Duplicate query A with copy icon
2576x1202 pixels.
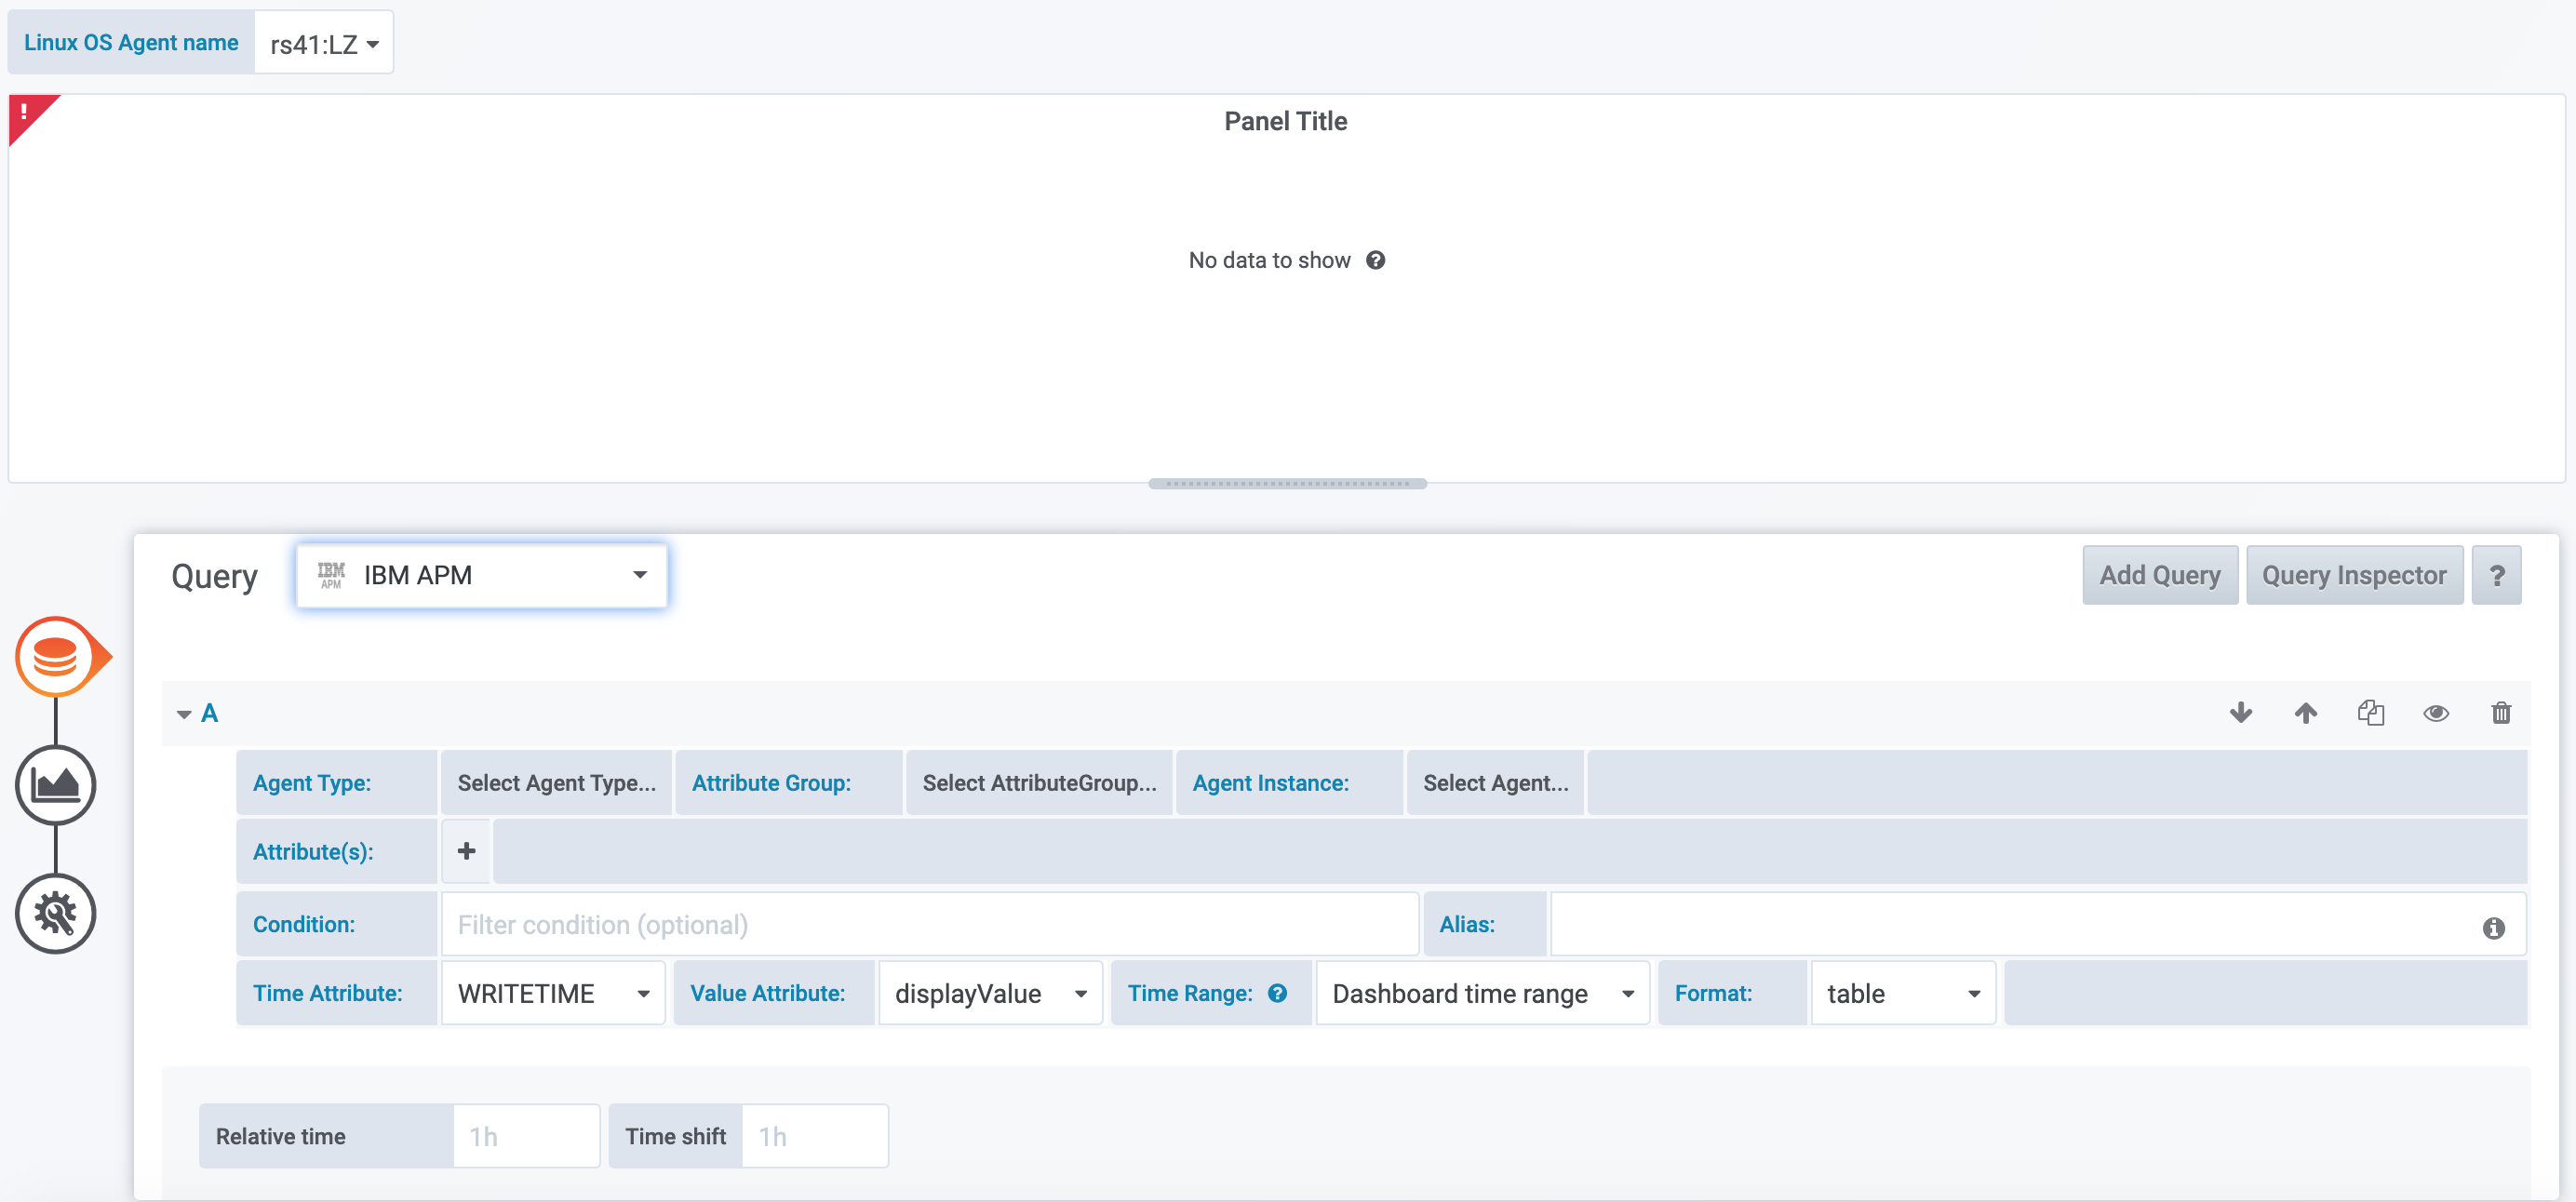click(x=2370, y=713)
